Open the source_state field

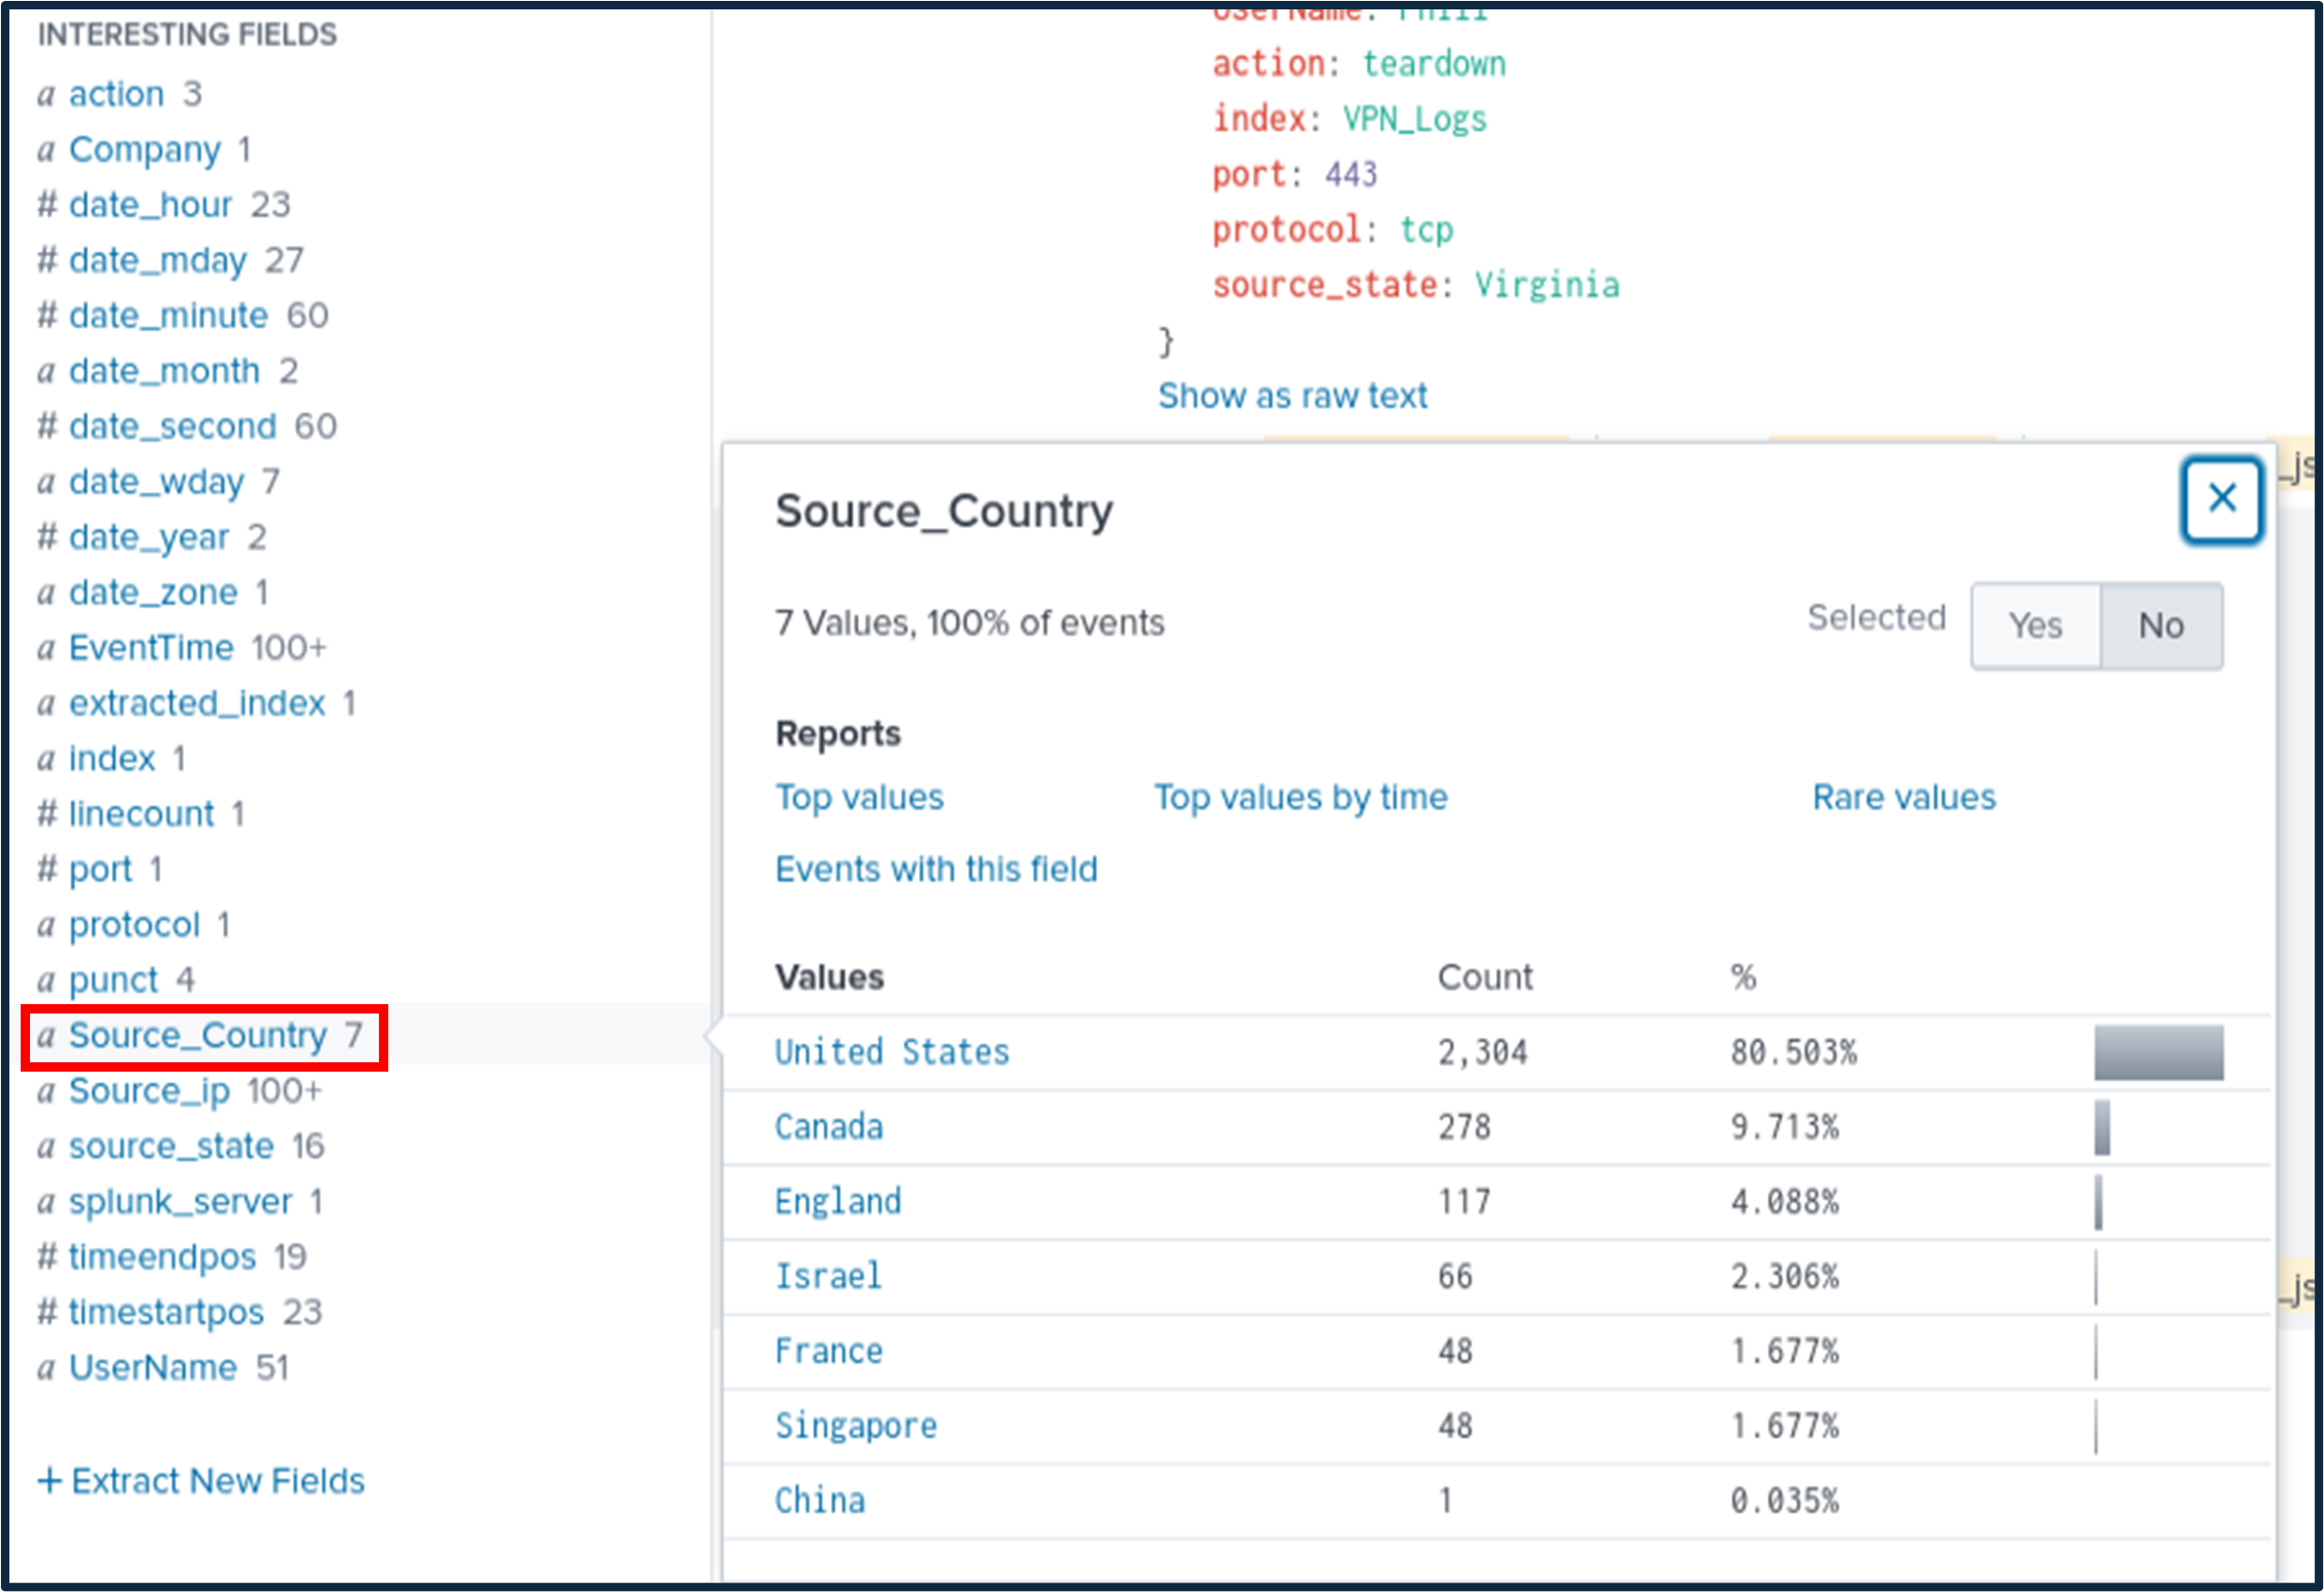[x=171, y=1146]
